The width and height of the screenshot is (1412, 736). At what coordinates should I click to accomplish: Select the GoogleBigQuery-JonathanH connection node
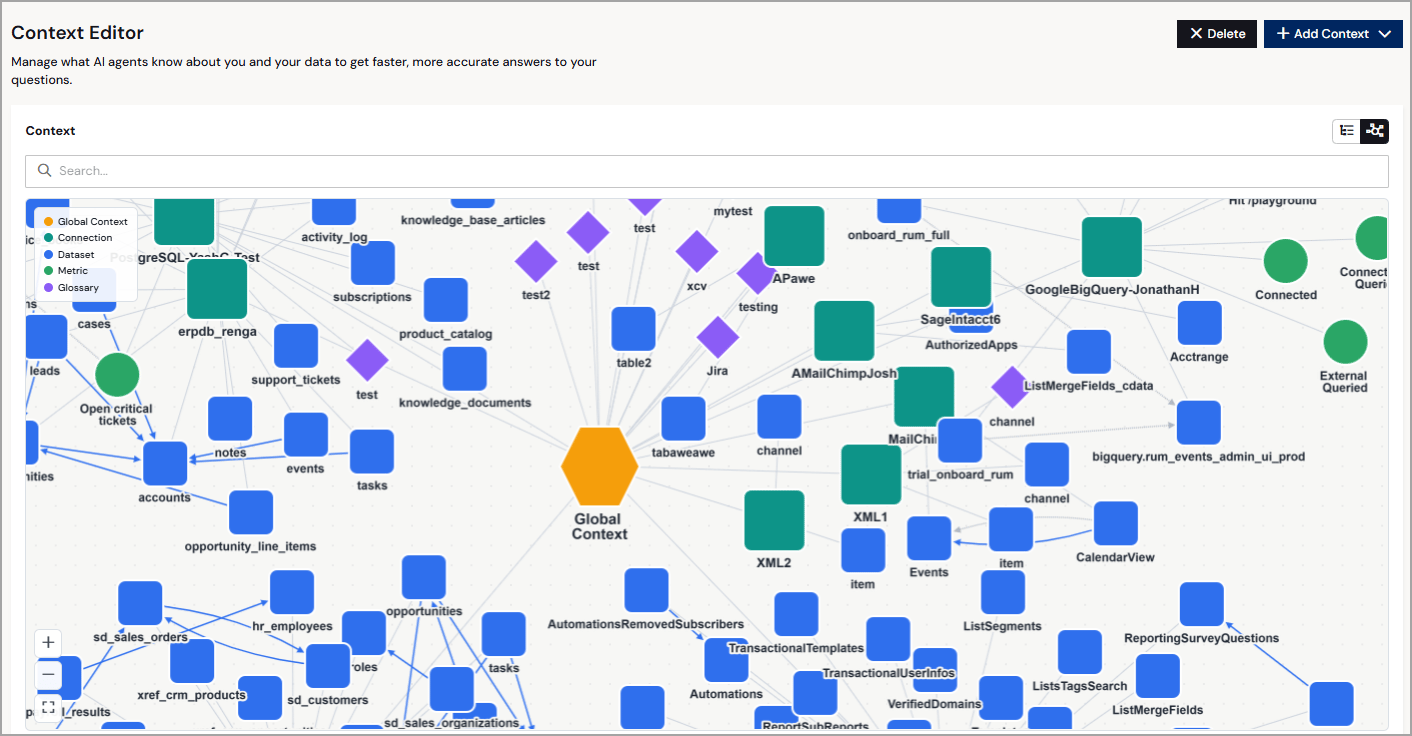coord(1112,247)
